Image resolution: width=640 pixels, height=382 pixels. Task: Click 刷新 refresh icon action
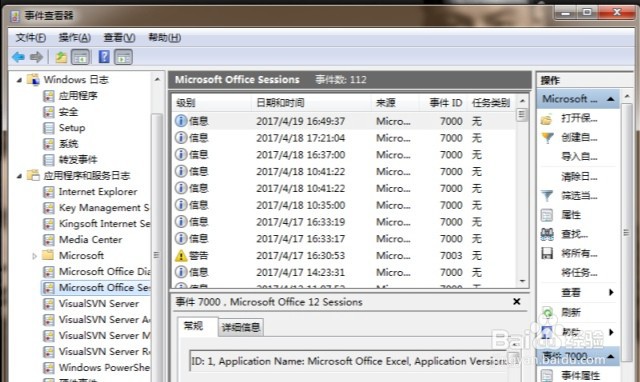(x=547, y=313)
